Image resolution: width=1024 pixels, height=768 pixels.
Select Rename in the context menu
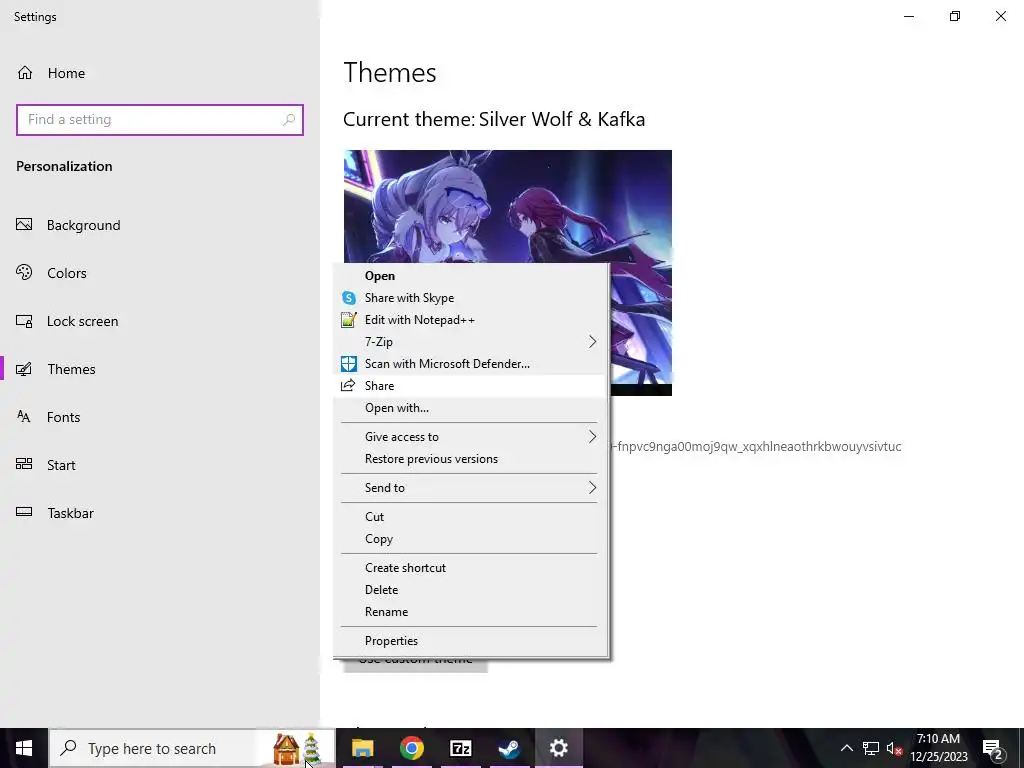pyautogui.click(x=471, y=612)
